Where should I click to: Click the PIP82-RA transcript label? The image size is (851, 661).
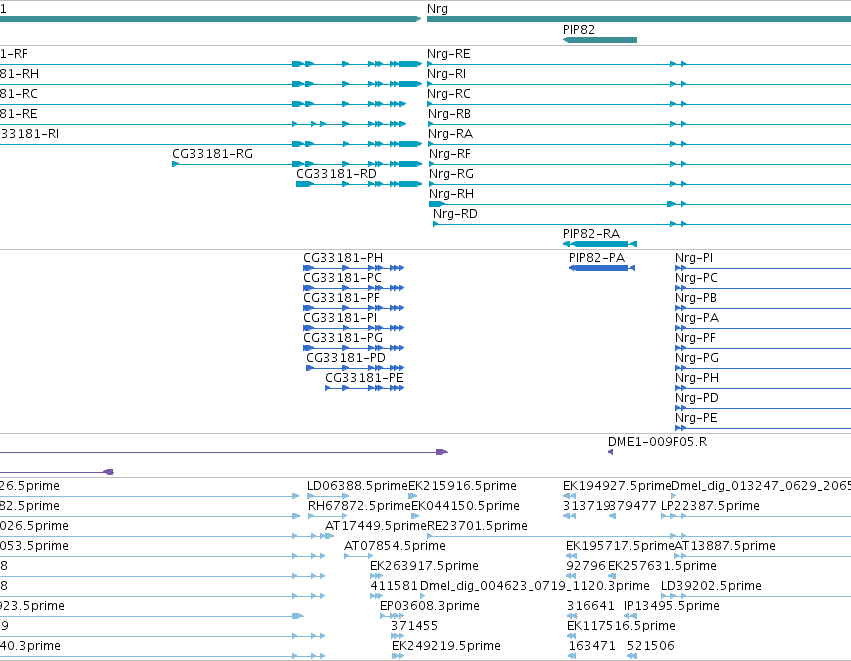pyautogui.click(x=591, y=234)
